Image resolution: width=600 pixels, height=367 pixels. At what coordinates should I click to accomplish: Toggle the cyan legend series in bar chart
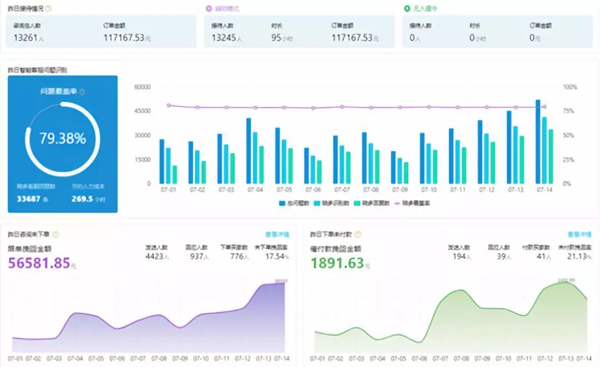tap(331, 203)
